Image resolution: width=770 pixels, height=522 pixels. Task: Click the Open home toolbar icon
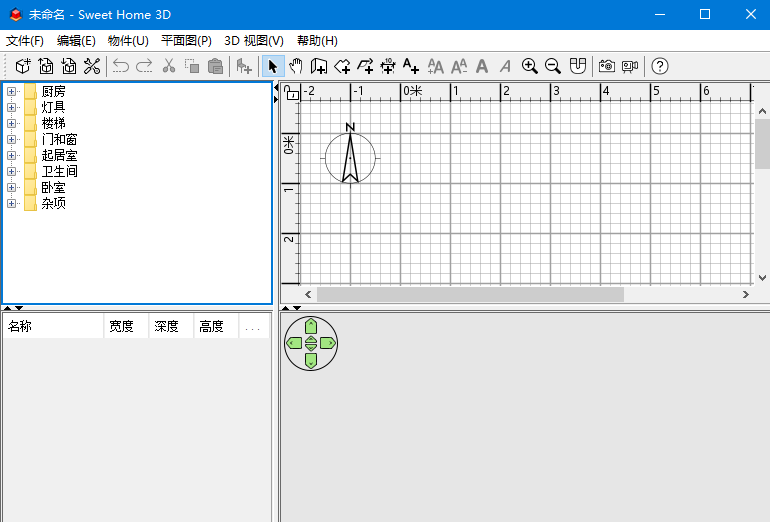(x=46, y=66)
